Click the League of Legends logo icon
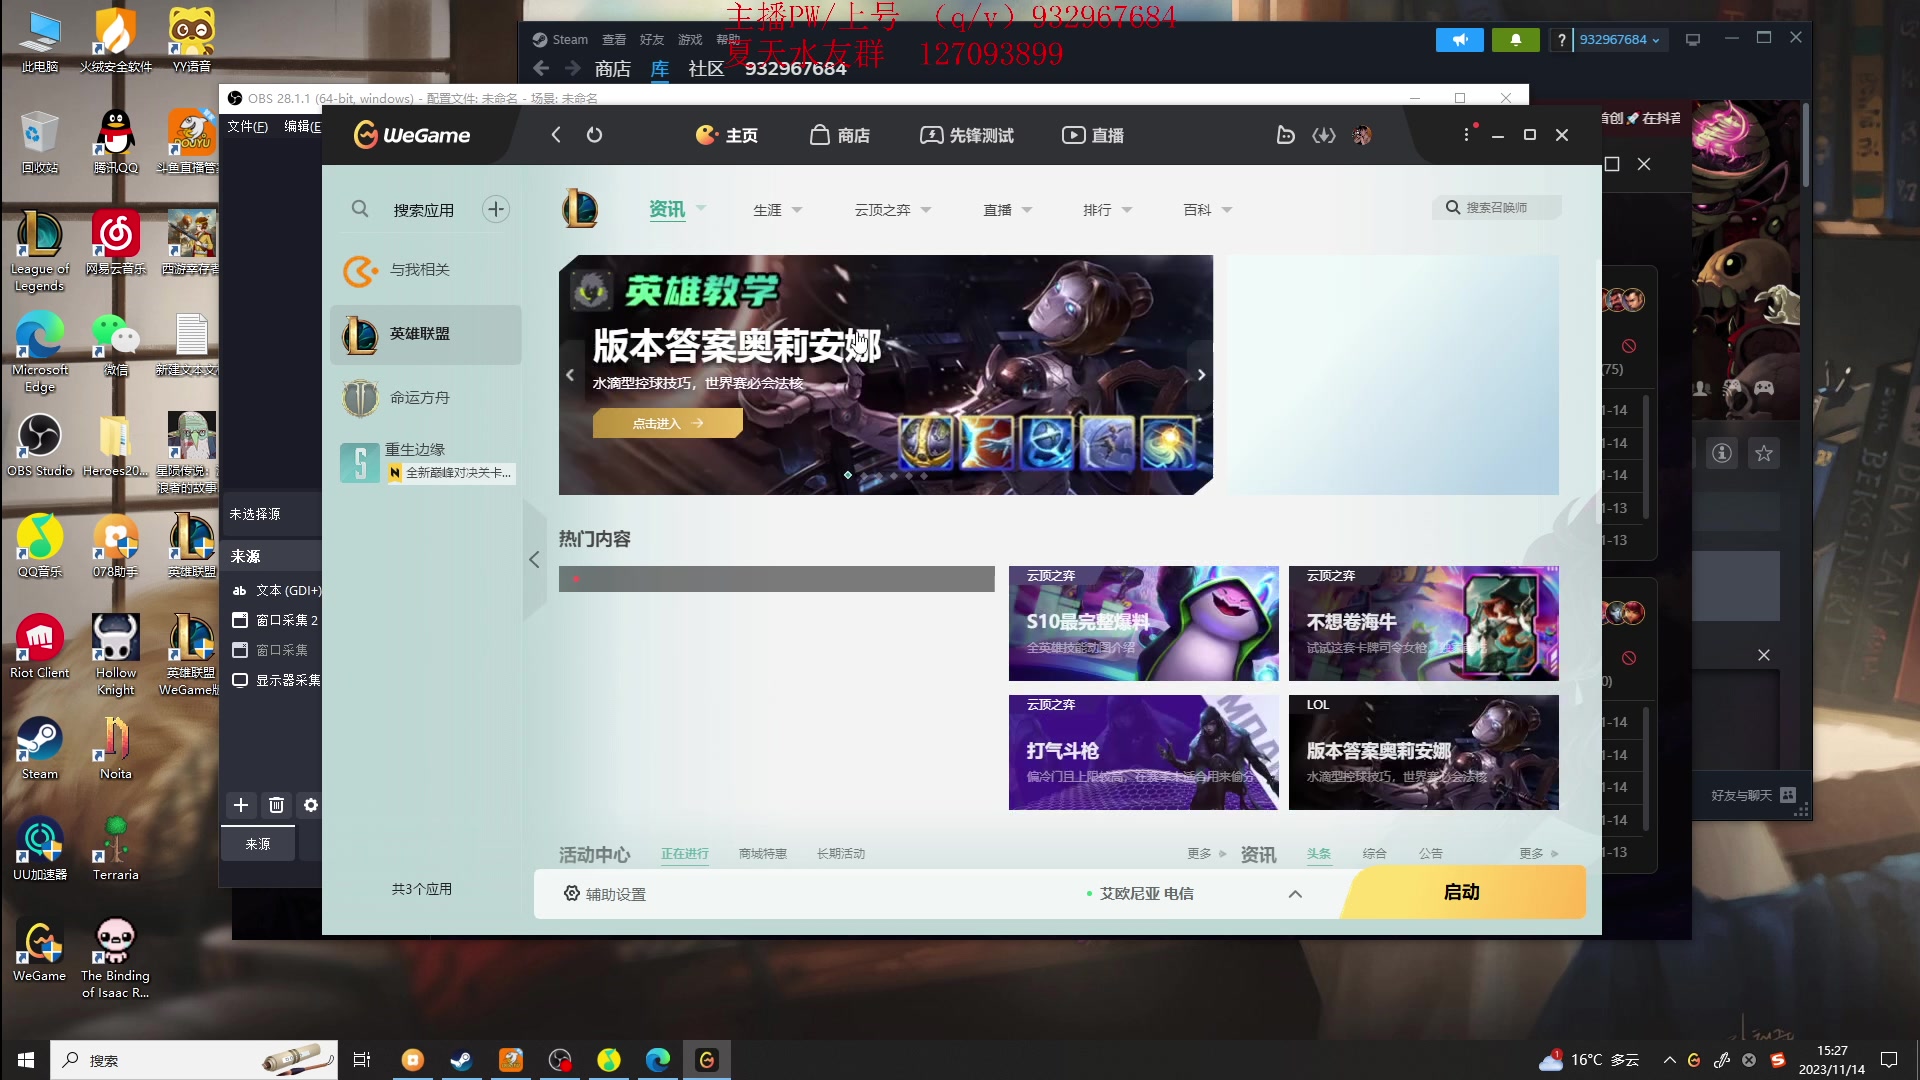 pyautogui.click(x=580, y=209)
